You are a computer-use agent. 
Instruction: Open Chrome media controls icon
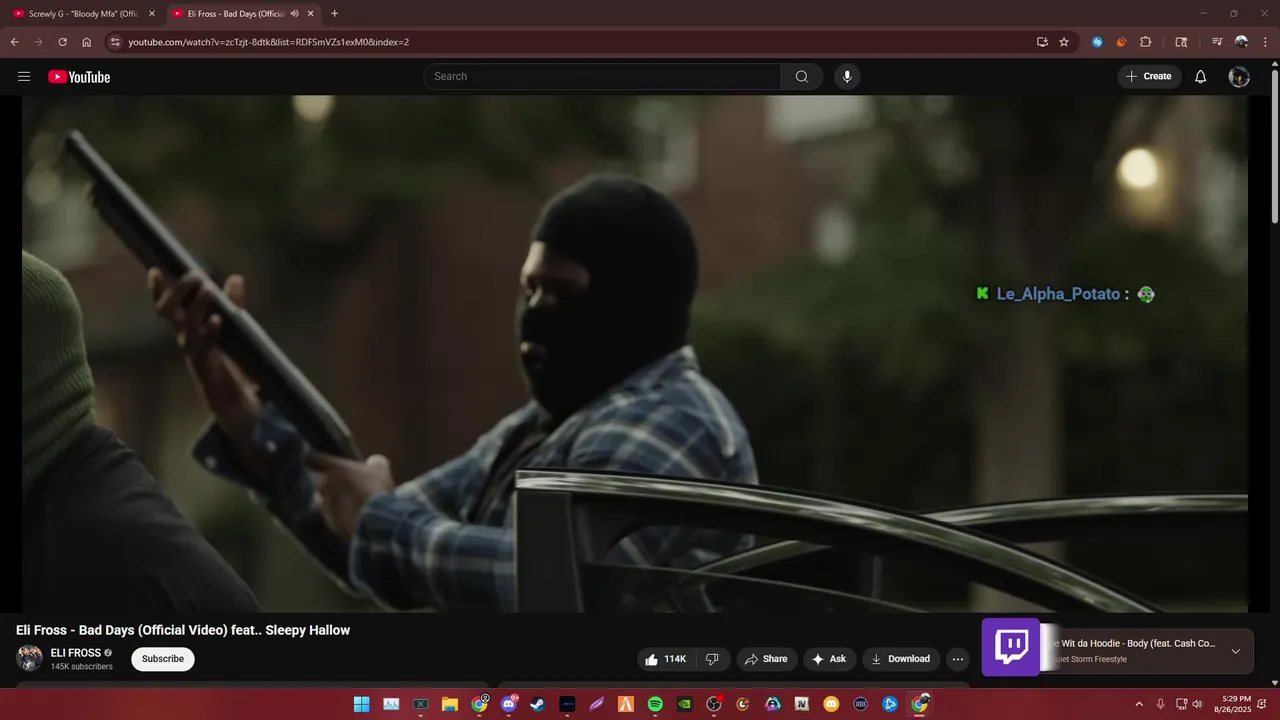[x=1217, y=42]
